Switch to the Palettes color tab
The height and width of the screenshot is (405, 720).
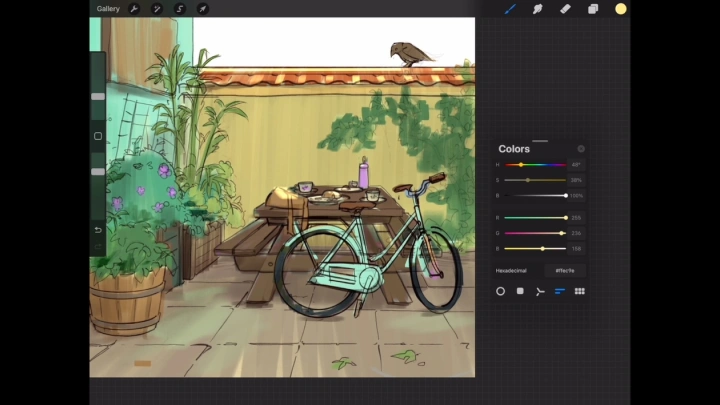(x=579, y=291)
